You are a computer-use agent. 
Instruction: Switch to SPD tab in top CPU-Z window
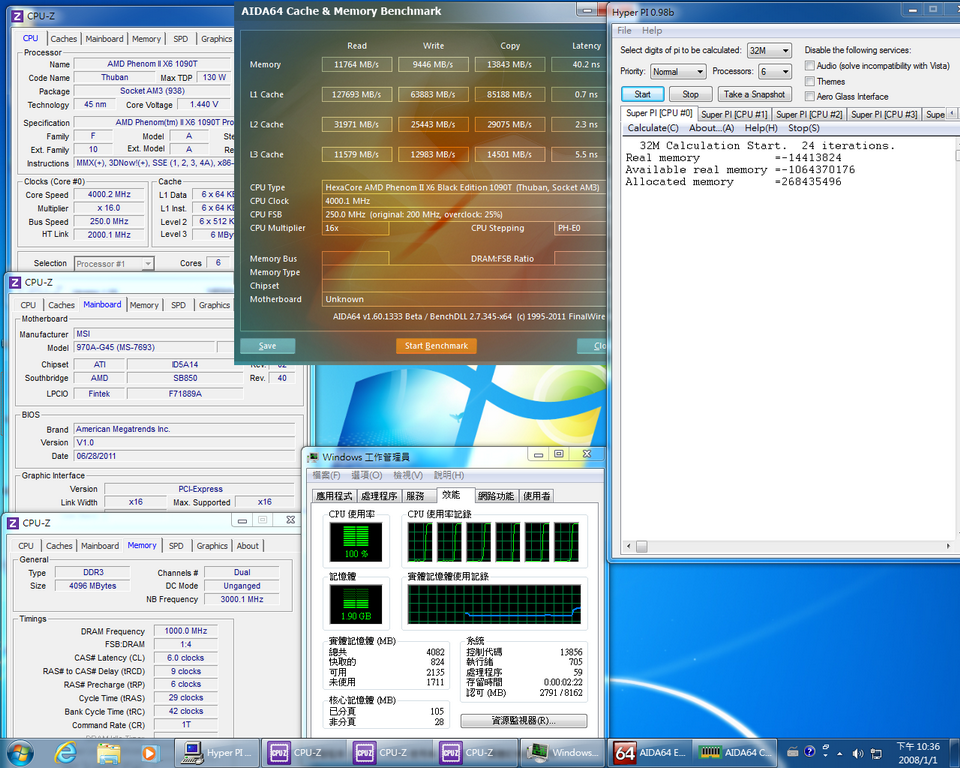coord(181,39)
